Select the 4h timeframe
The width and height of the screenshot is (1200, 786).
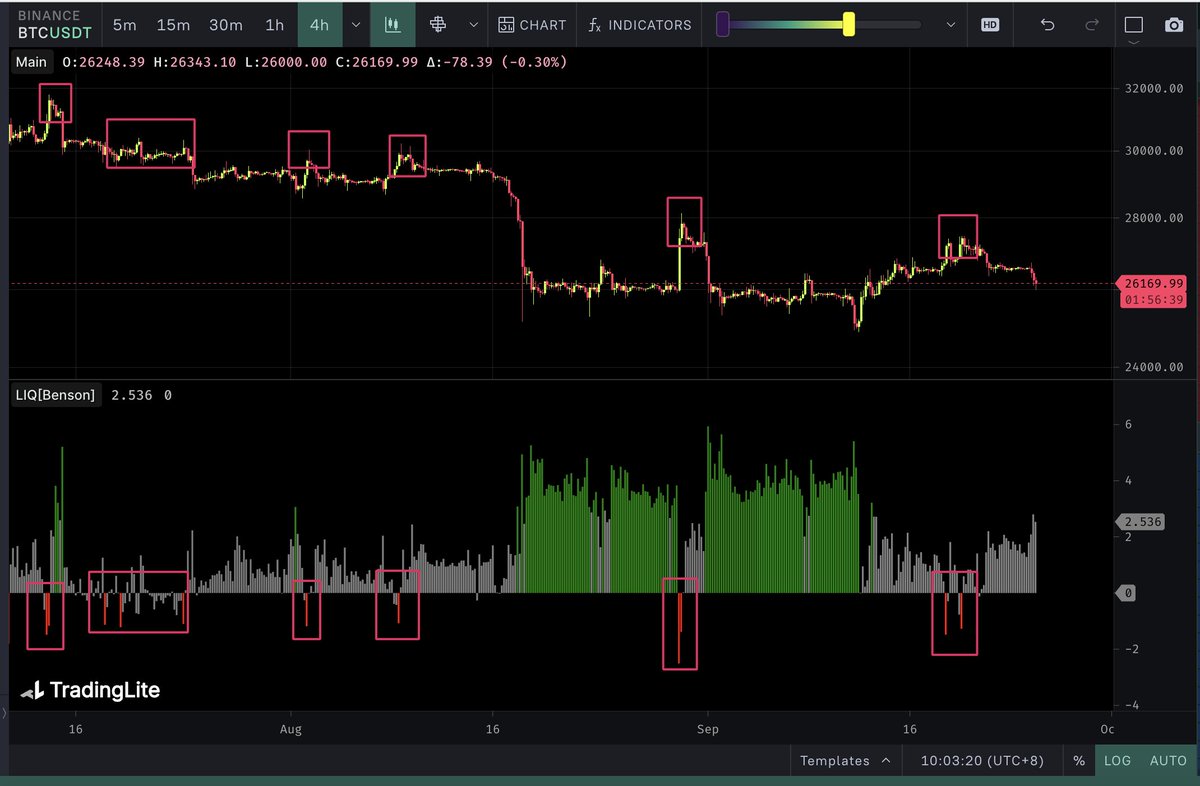pyautogui.click(x=319, y=25)
